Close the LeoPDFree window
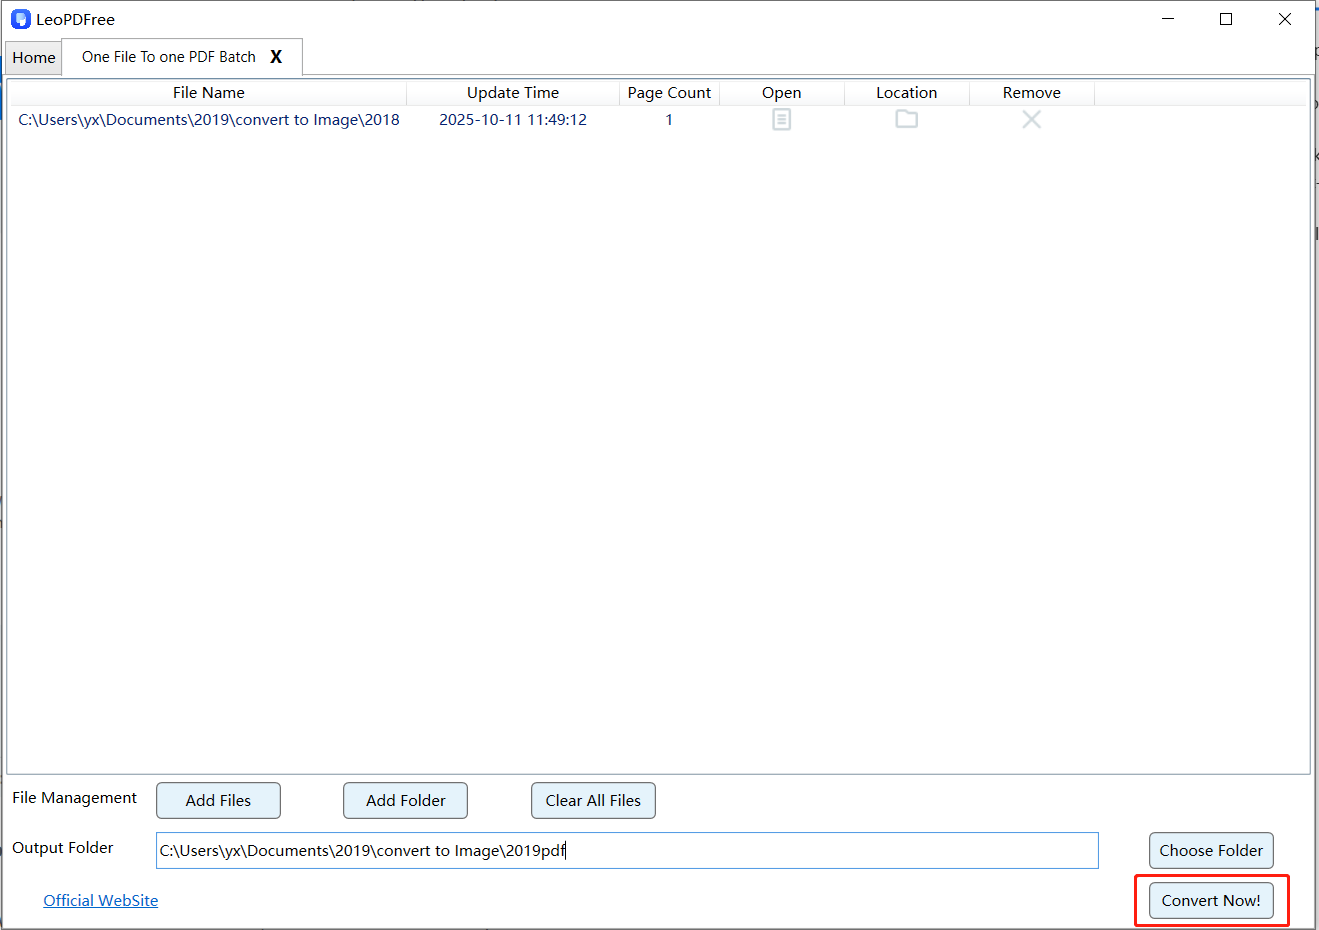 (x=1285, y=19)
